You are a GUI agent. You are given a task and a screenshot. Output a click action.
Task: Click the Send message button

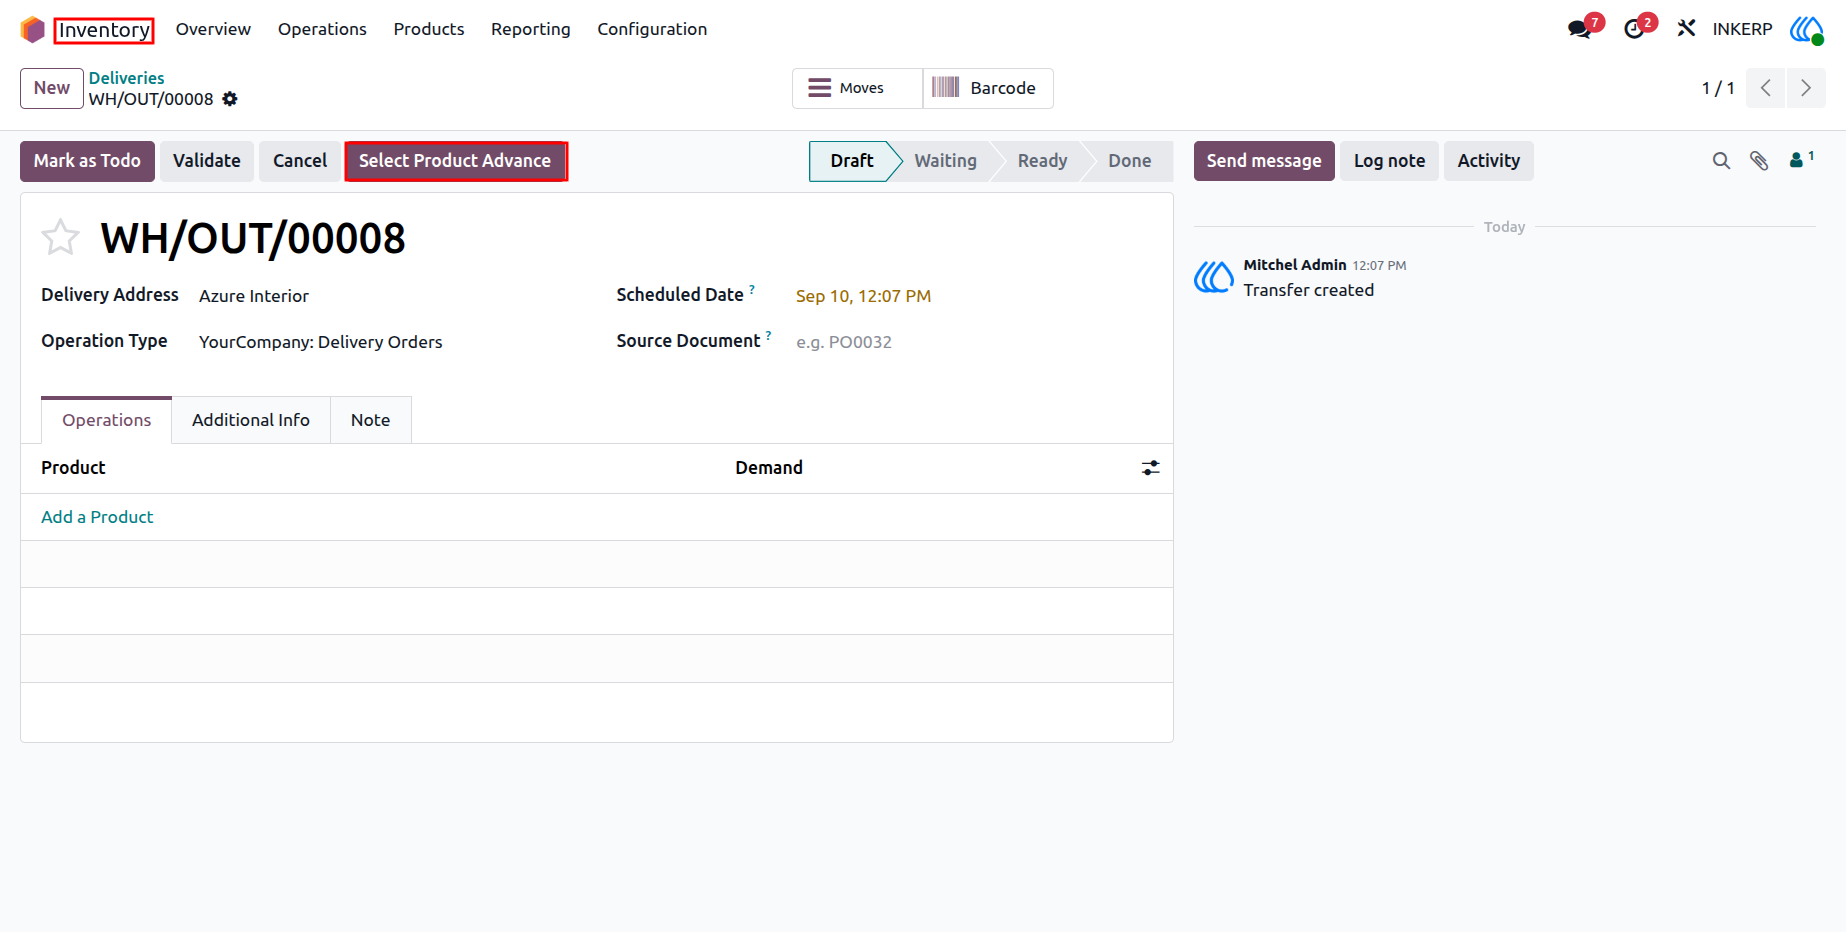pos(1264,161)
